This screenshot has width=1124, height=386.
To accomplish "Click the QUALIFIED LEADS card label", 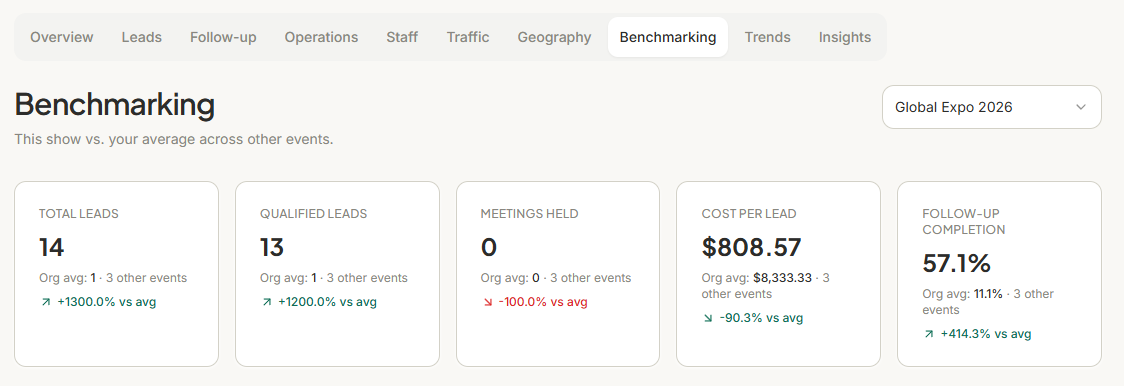I will [313, 214].
